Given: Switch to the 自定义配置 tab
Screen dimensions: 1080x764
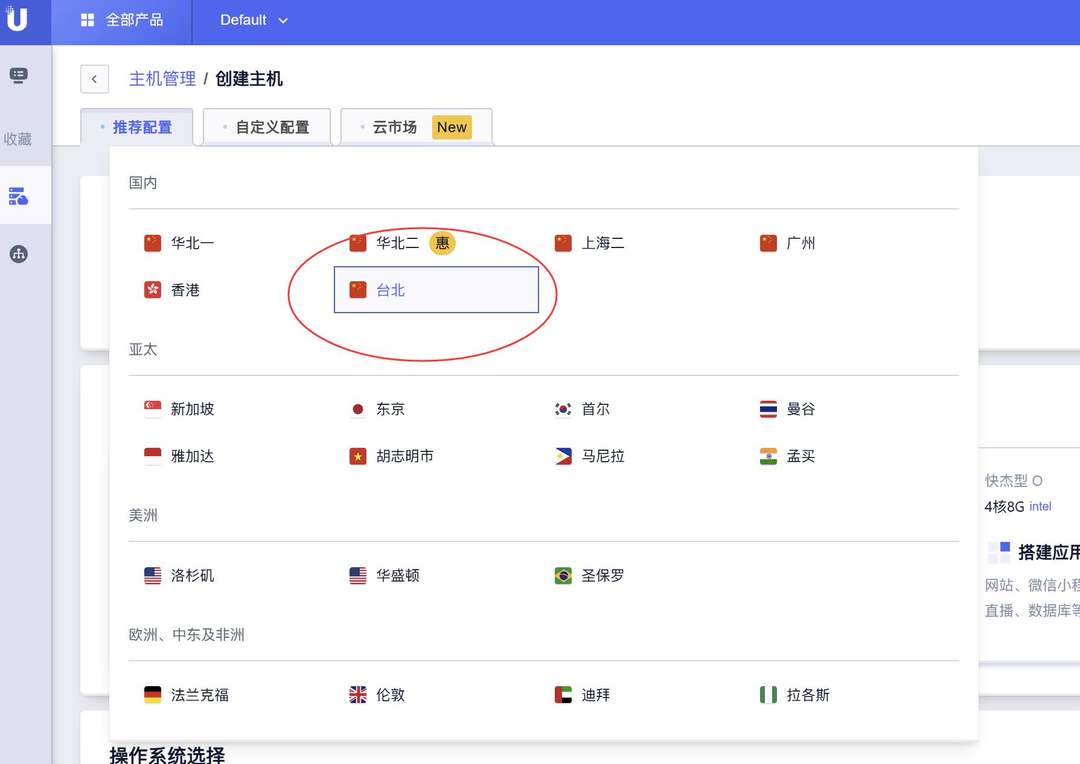Looking at the screenshot, I should (267, 127).
